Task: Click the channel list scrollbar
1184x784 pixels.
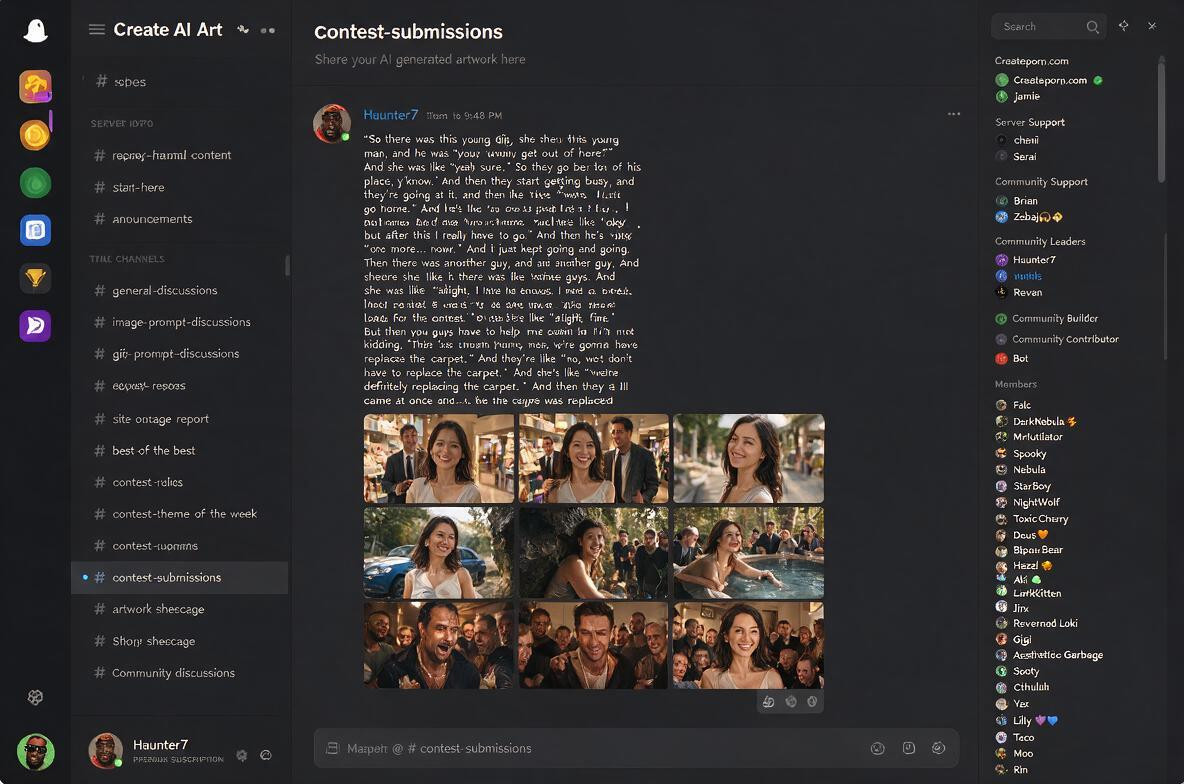Action: pos(287,265)
